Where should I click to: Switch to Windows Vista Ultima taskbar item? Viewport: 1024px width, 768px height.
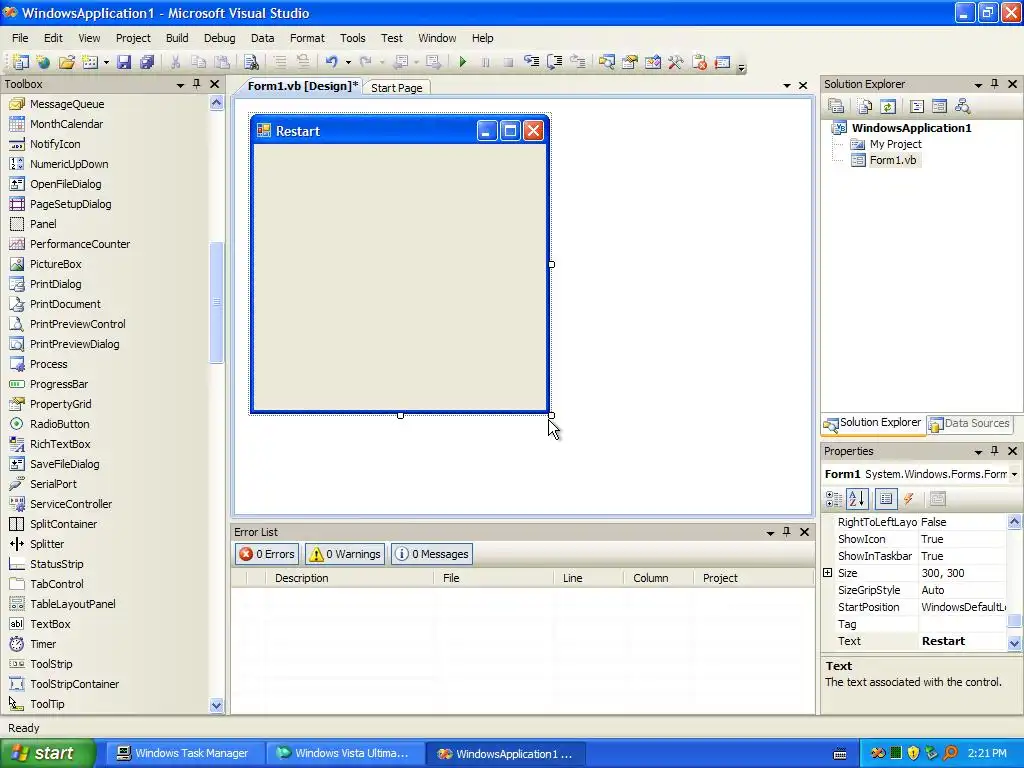(x=344, y=753)
